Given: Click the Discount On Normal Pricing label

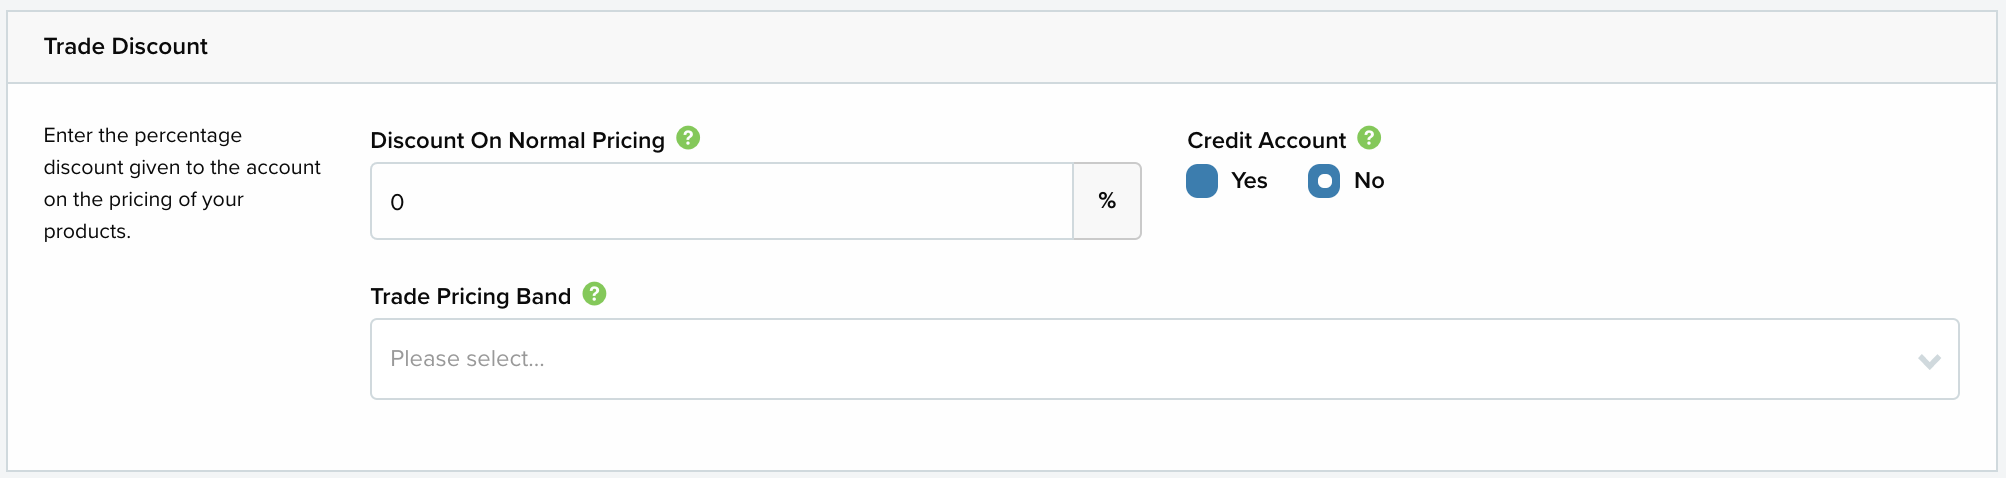Looking at the screenshot, I should (517, 140).
